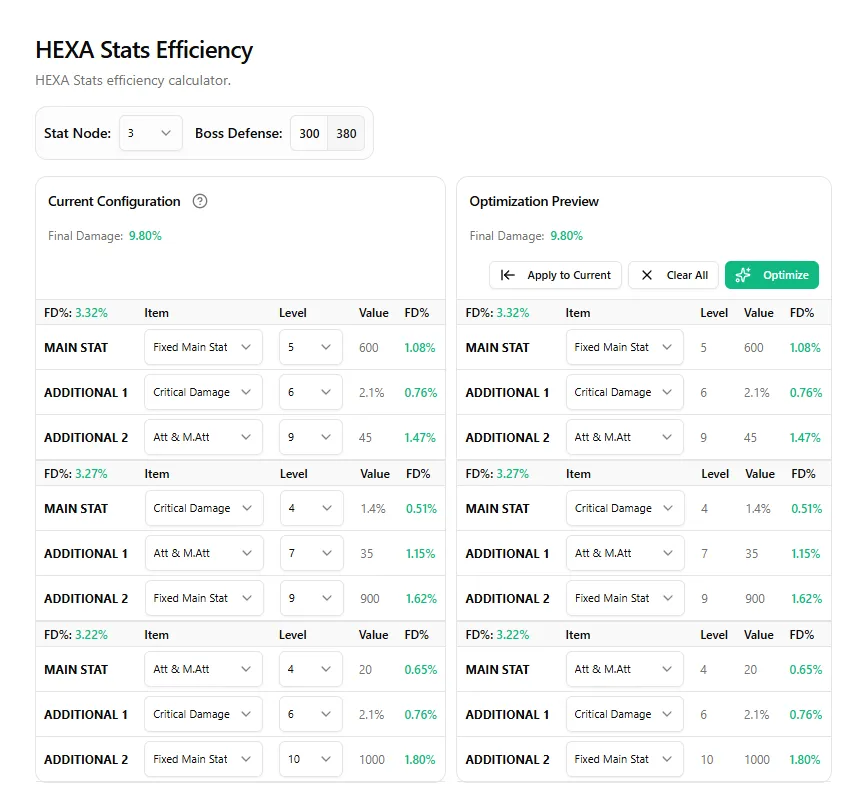The image size is (852, 796).
Task: Click the 1000 value in Current Configuration
Action: point(372,760)
